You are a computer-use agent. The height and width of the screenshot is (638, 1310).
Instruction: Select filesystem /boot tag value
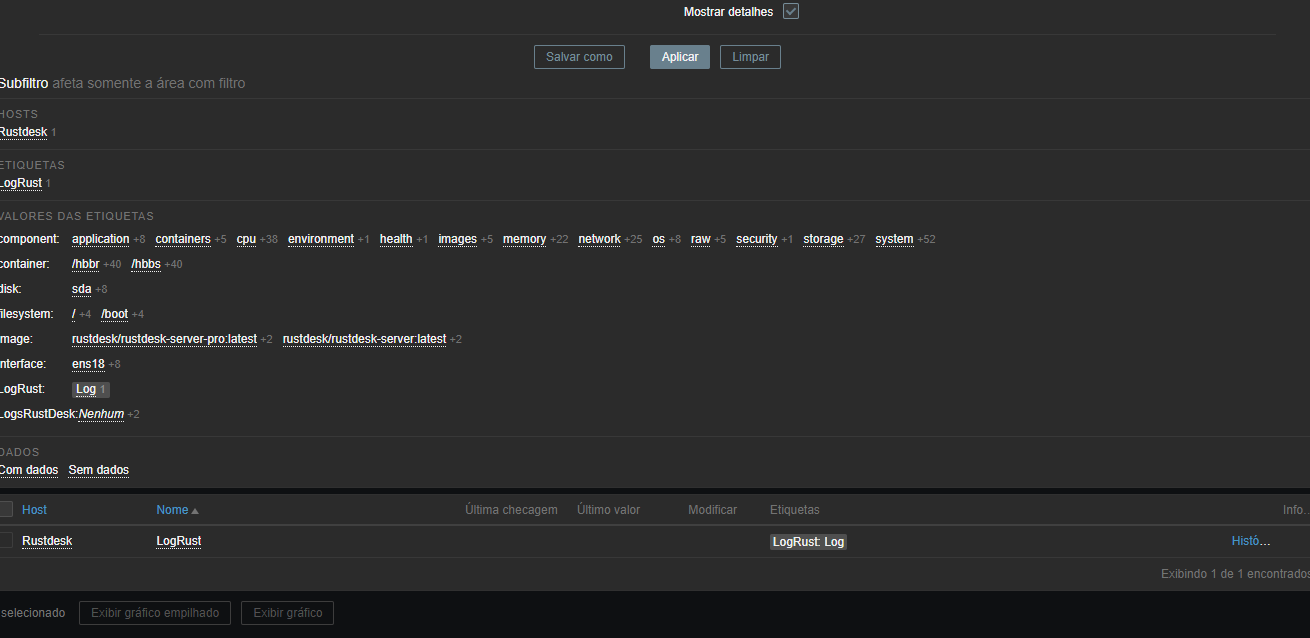[114, 314]
